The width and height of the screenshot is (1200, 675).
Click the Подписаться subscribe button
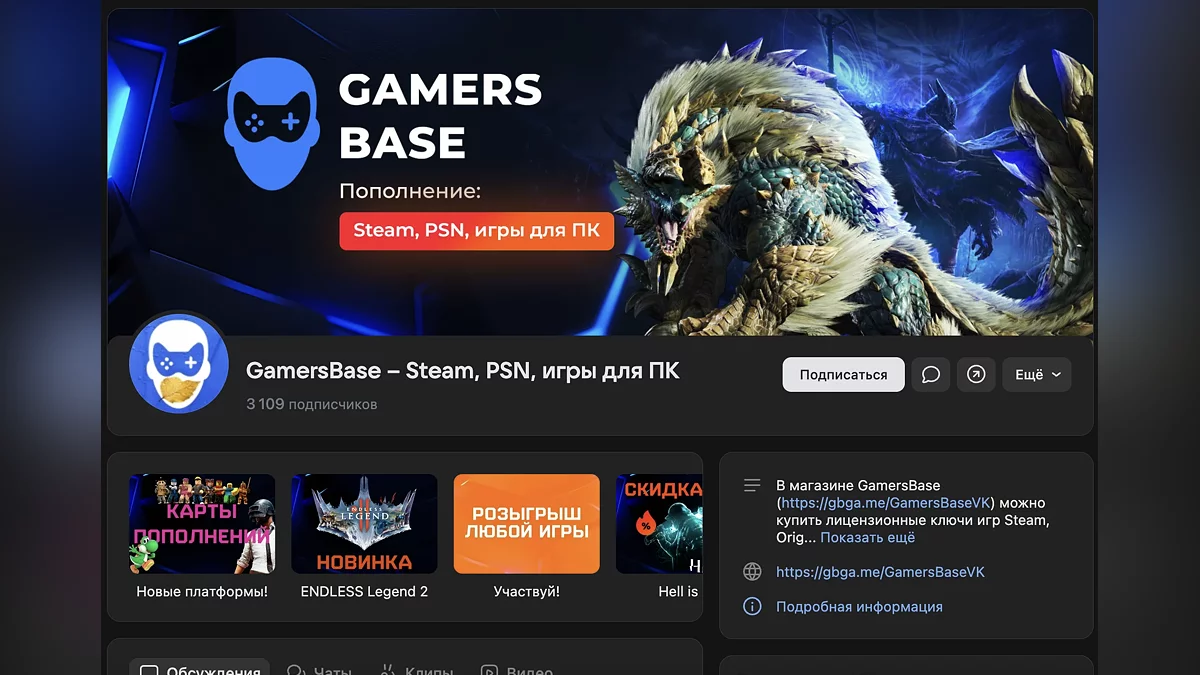click(x=843, y=375)
